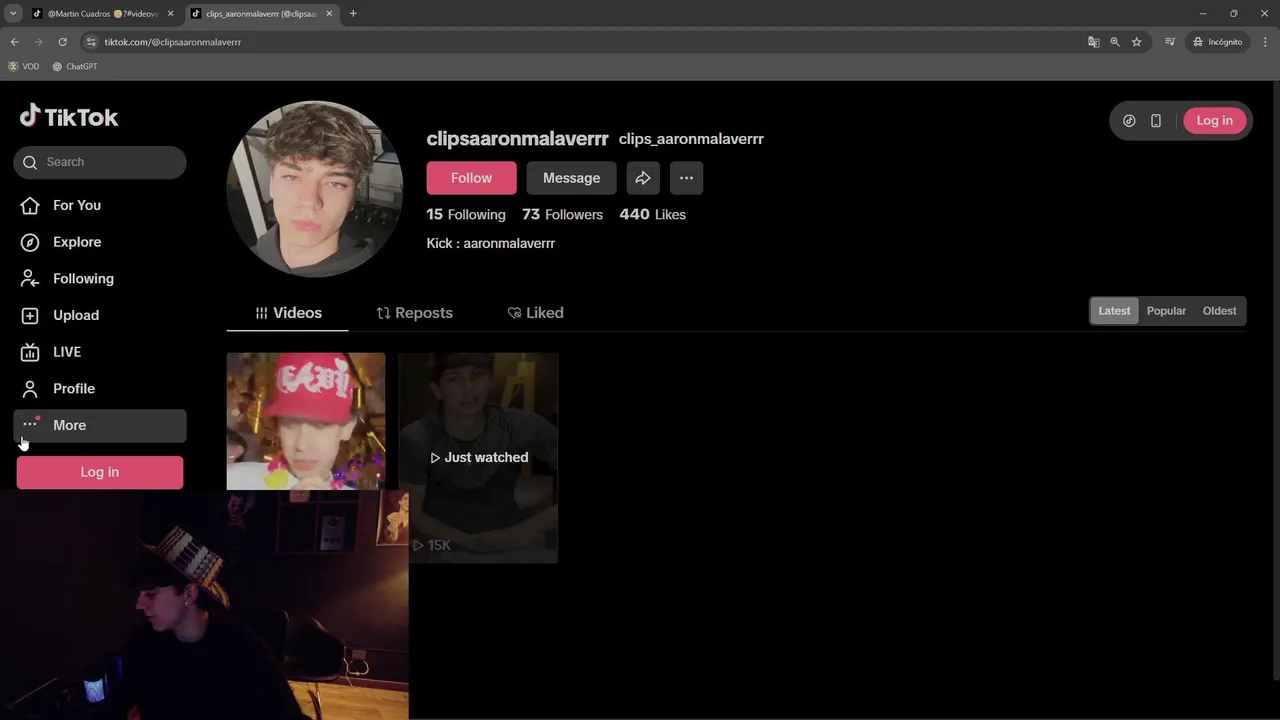
Task: Open the media control icon in toolbar
Action: tap(1169, 42)
